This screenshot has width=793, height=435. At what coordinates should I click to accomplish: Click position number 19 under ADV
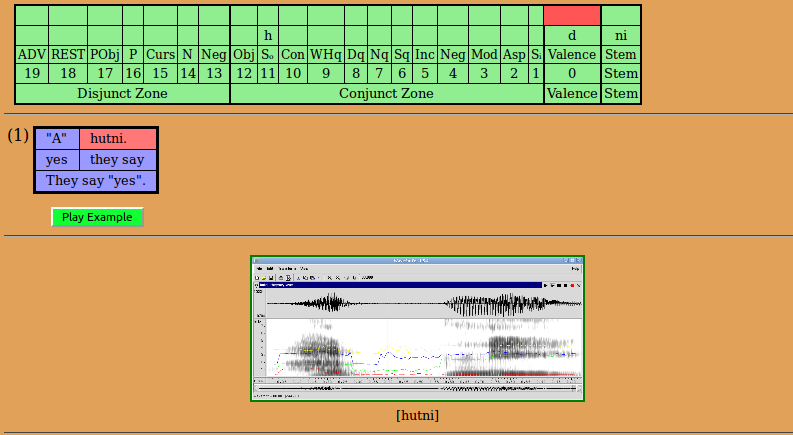coord(32,73)
